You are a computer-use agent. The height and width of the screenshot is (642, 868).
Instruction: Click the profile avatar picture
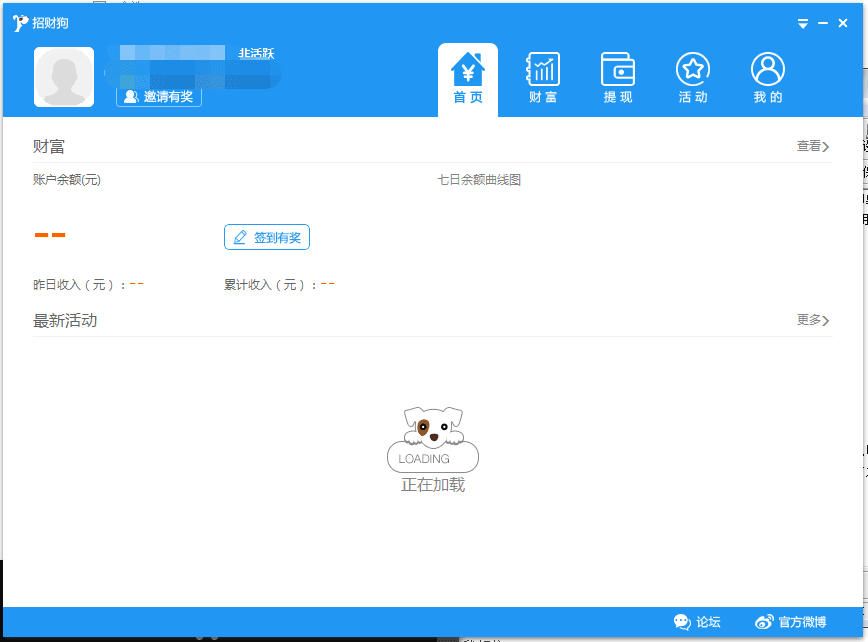point(62,76)
